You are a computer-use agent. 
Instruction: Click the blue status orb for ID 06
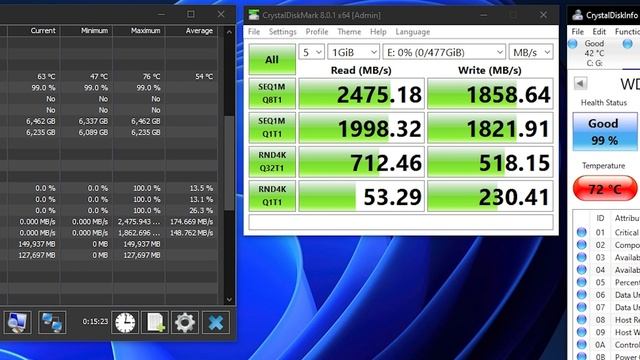click(x=582, y=295)
